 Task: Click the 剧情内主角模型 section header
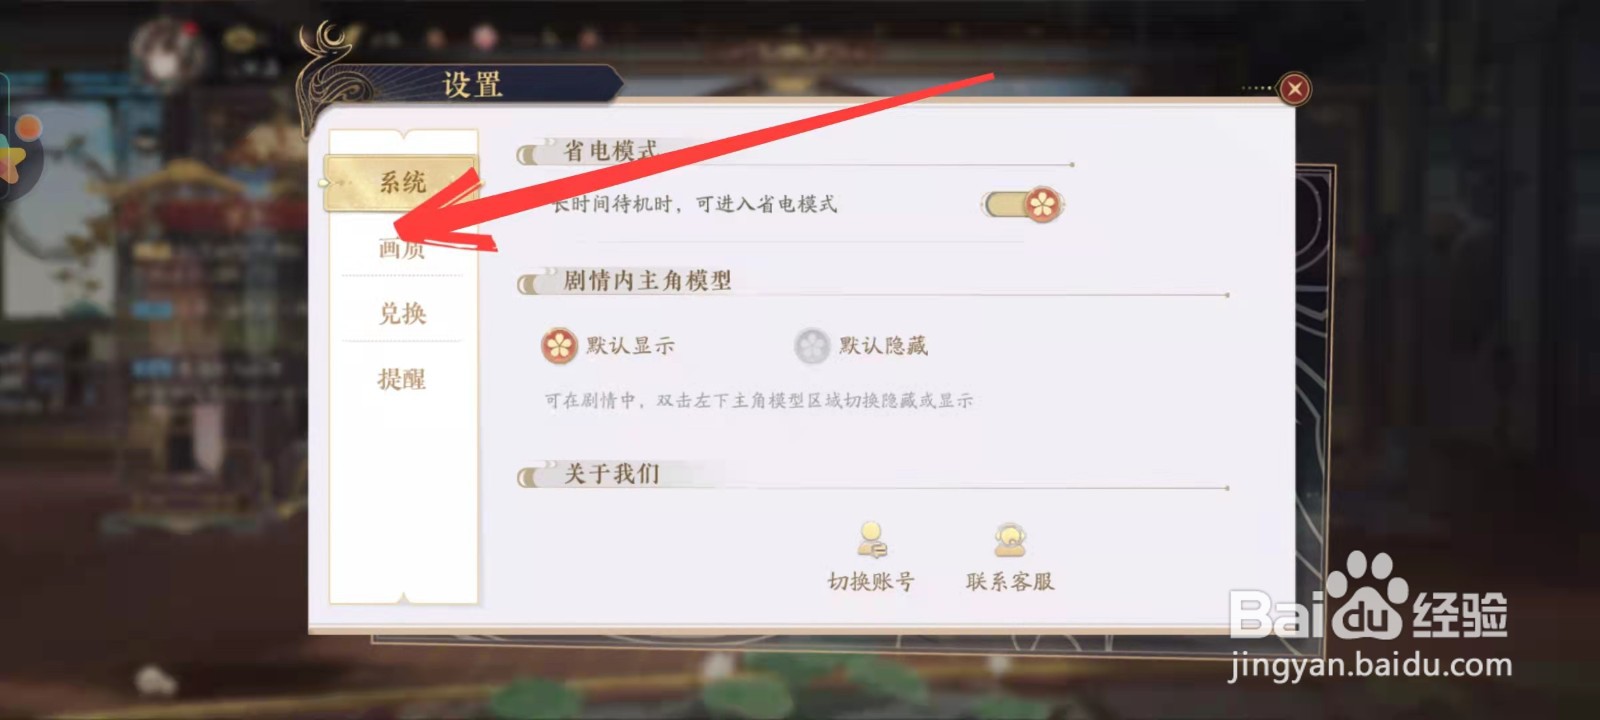point(647,280)
